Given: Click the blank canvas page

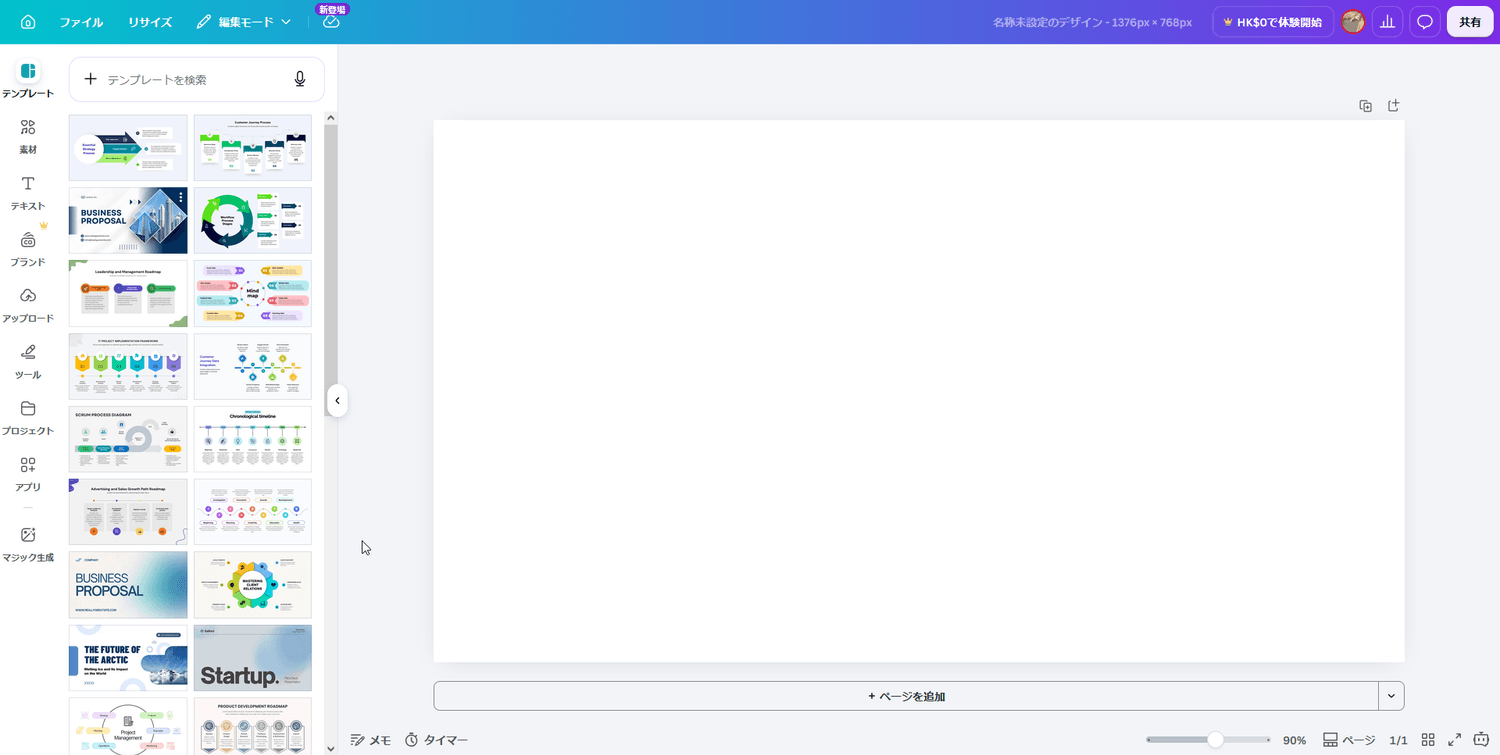Looking at the screenshot, I should (x=918, y=391).
